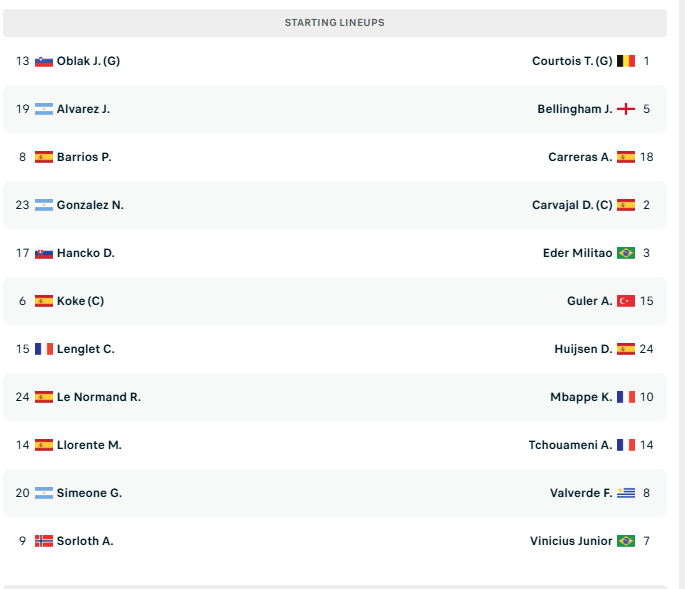This screenshot has width=685, height=589.
Task: Open Koke (C) player page
Action: (80, 301)
